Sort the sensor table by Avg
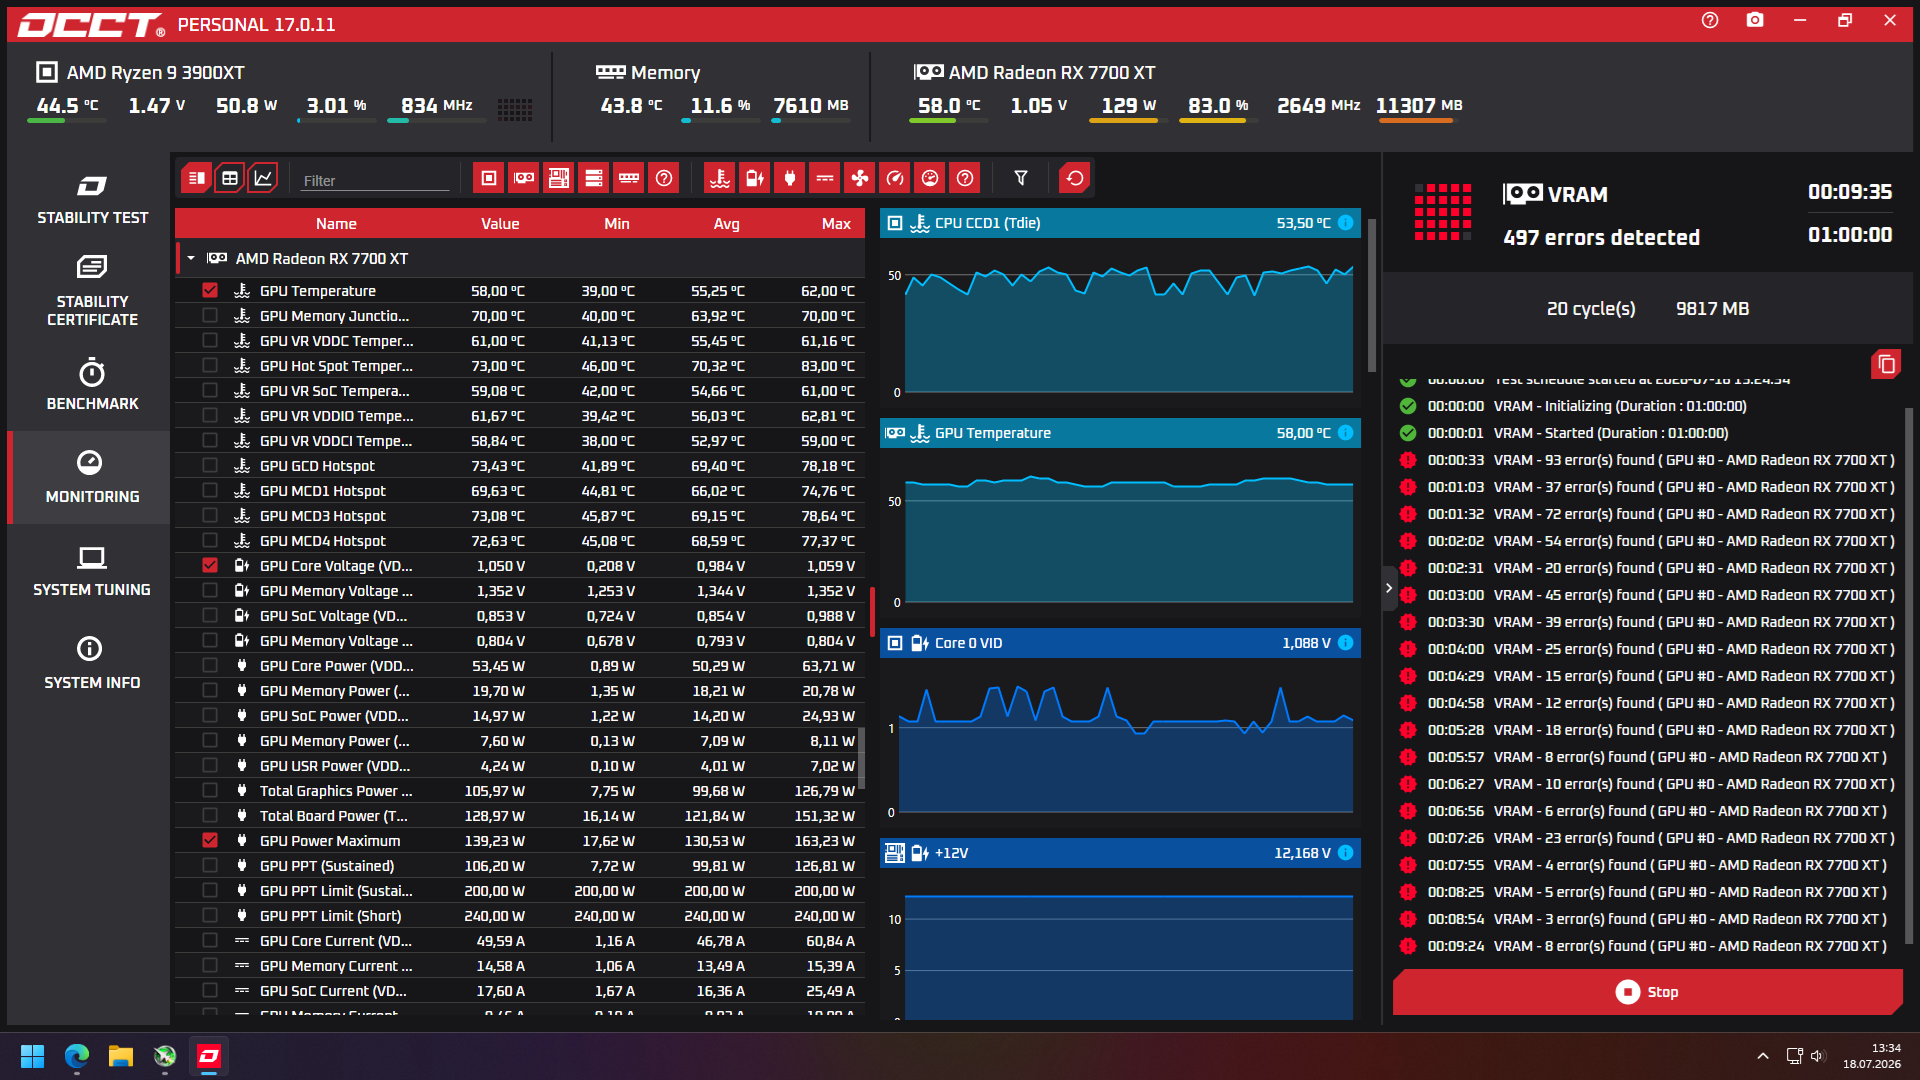This screenshot has height=1080, width=1920. [727, 224]
